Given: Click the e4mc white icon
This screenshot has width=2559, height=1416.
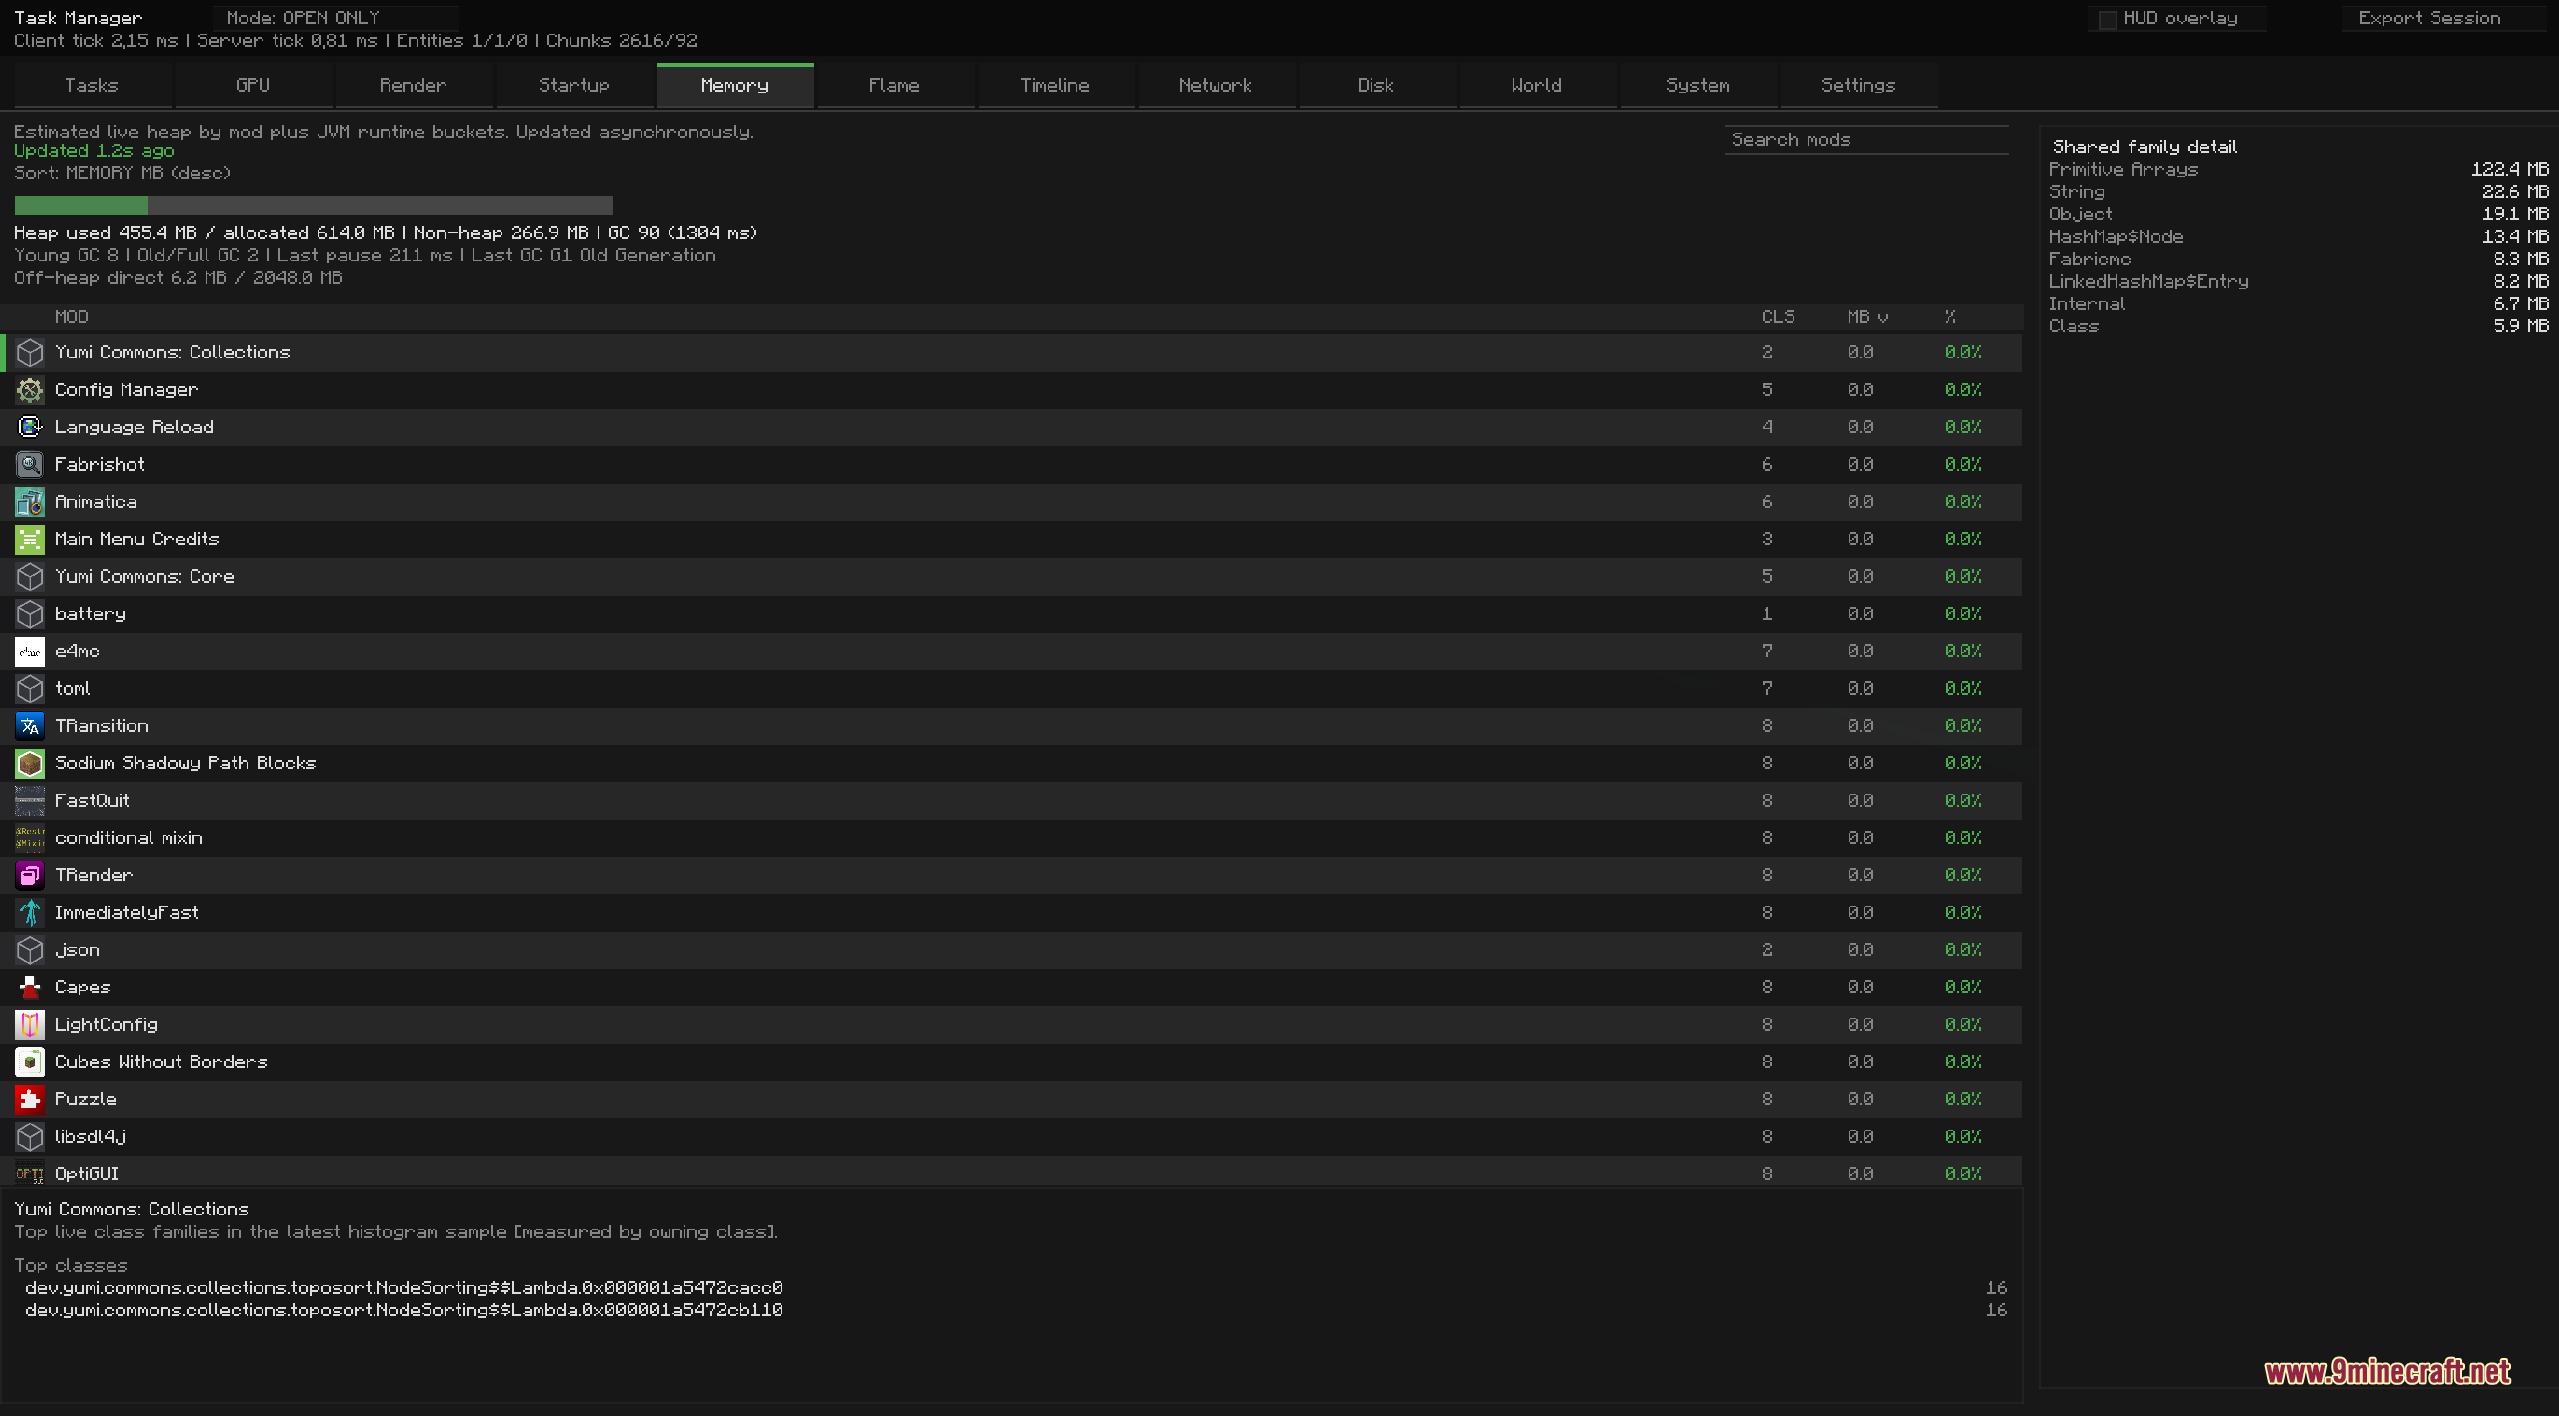Looking at the screenshot, I should pyautogui.click(x=30, y=651).
